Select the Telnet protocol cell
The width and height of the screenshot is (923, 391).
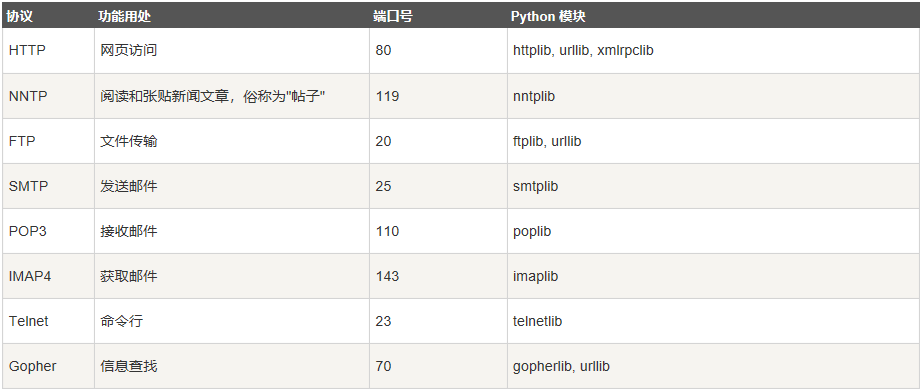click(x=48, y=321)
